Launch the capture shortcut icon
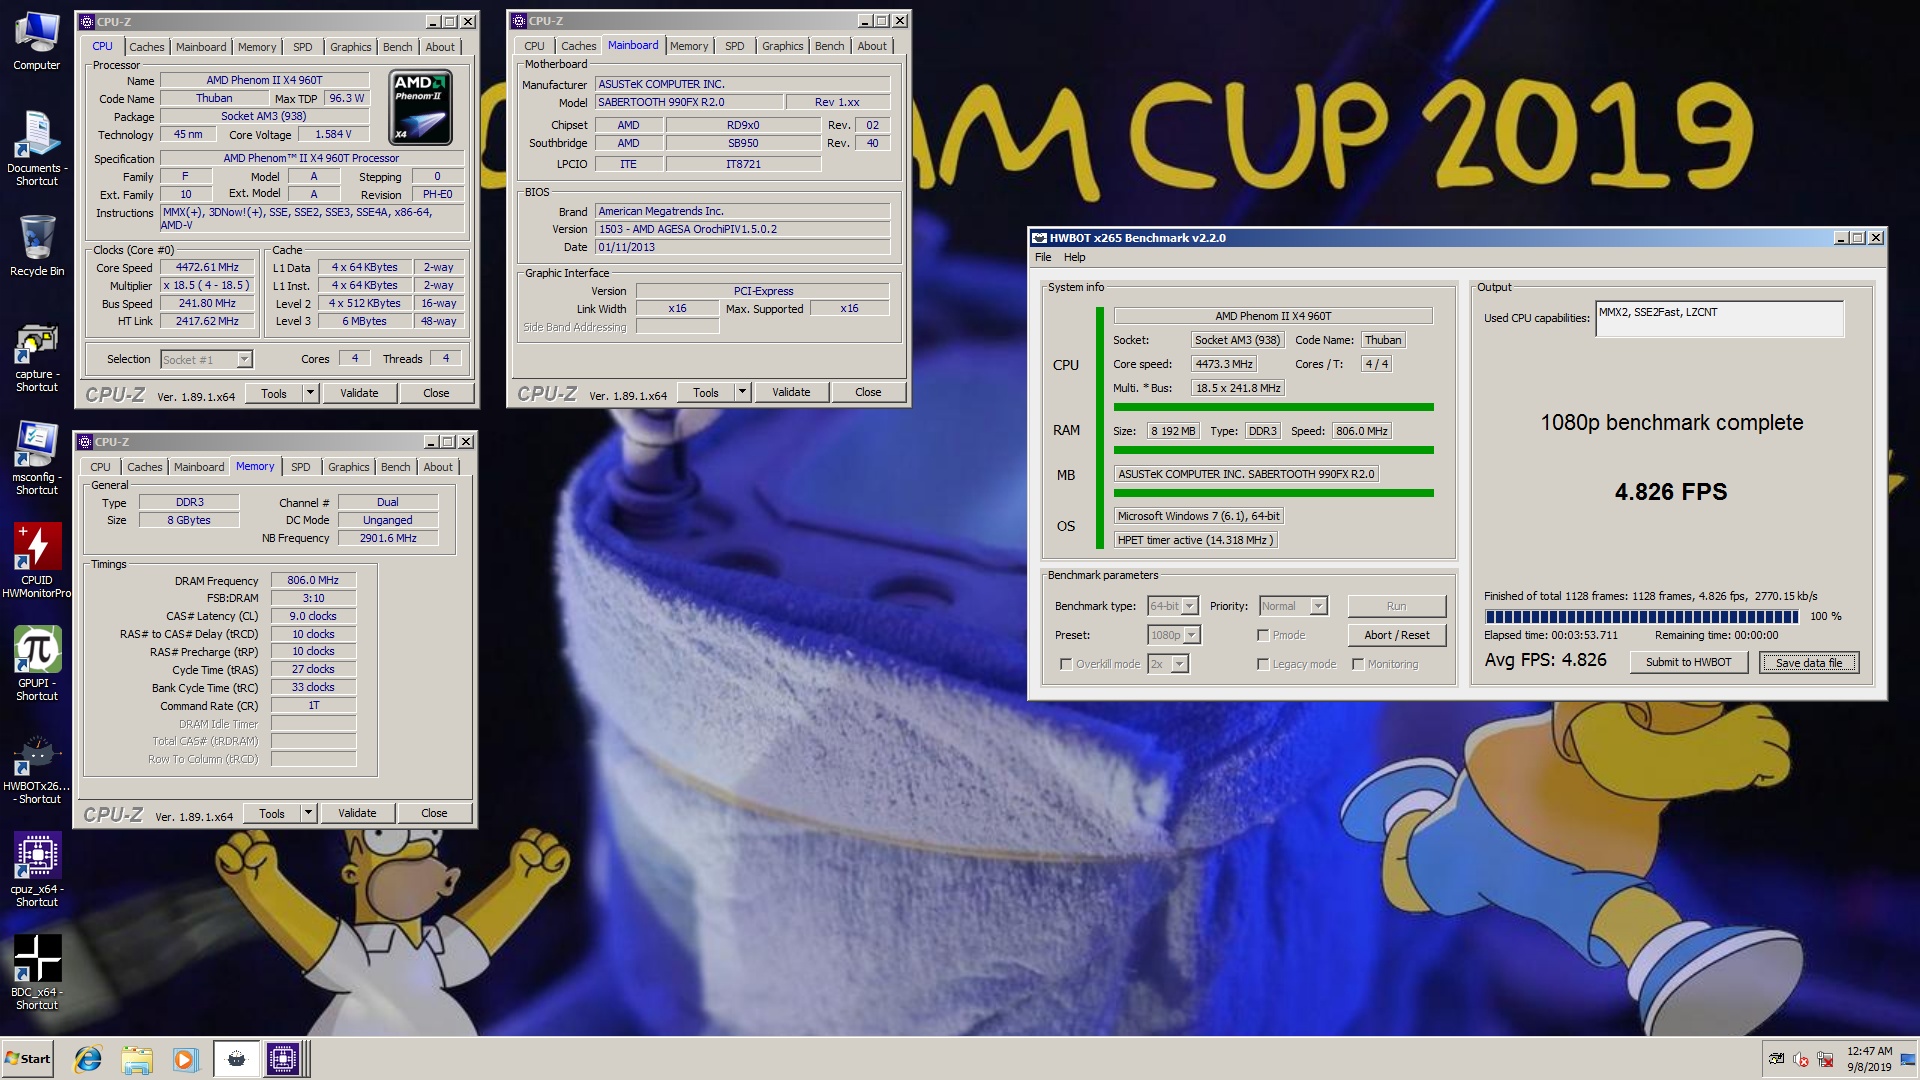Viewport: 1920px width, 1080px height. [x=37, y=357]
